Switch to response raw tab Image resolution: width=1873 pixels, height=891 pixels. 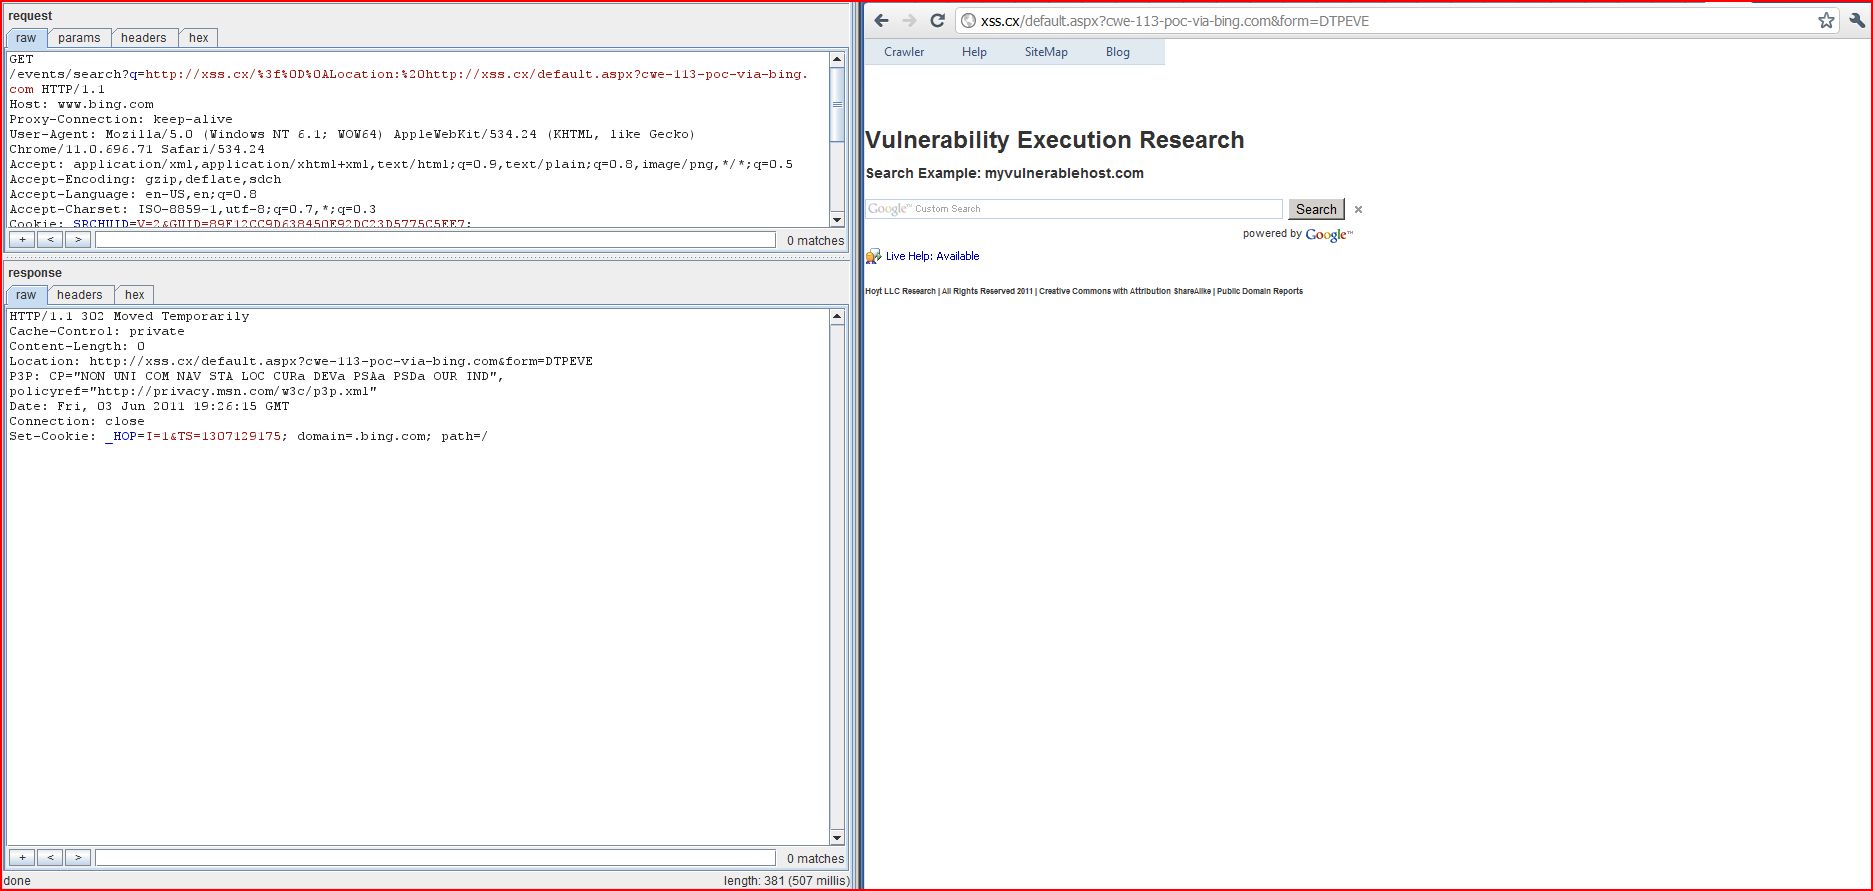pos(26,295)
